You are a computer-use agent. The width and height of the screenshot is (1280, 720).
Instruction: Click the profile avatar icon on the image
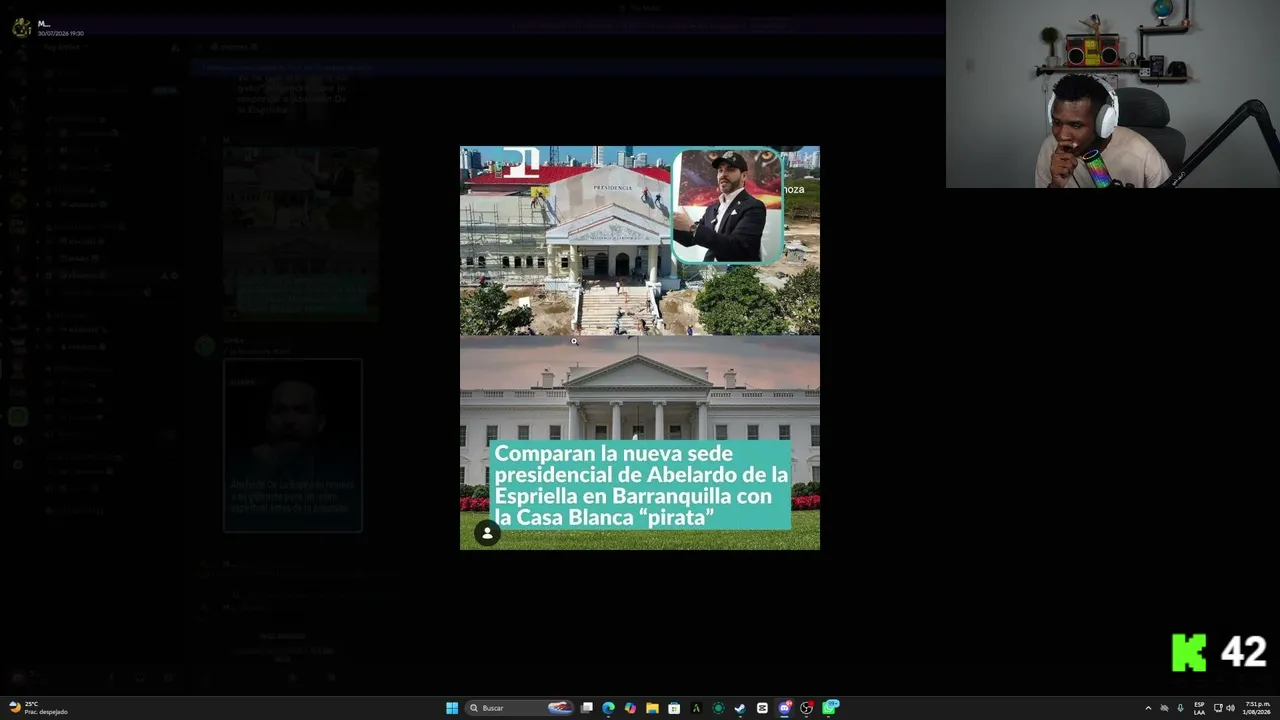point(487,533)
